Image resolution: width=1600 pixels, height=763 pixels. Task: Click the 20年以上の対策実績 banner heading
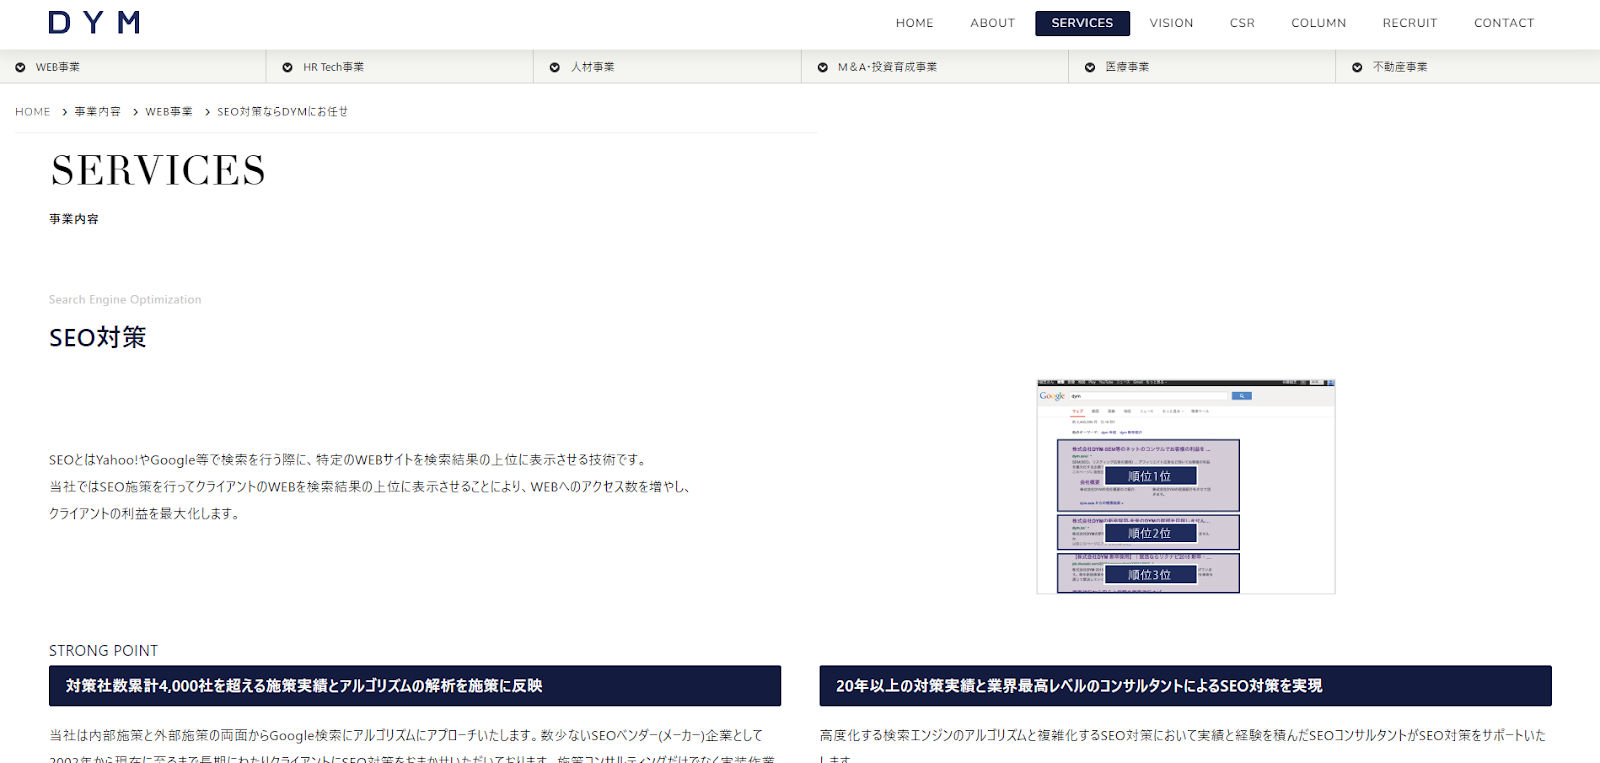point(1185,686)
